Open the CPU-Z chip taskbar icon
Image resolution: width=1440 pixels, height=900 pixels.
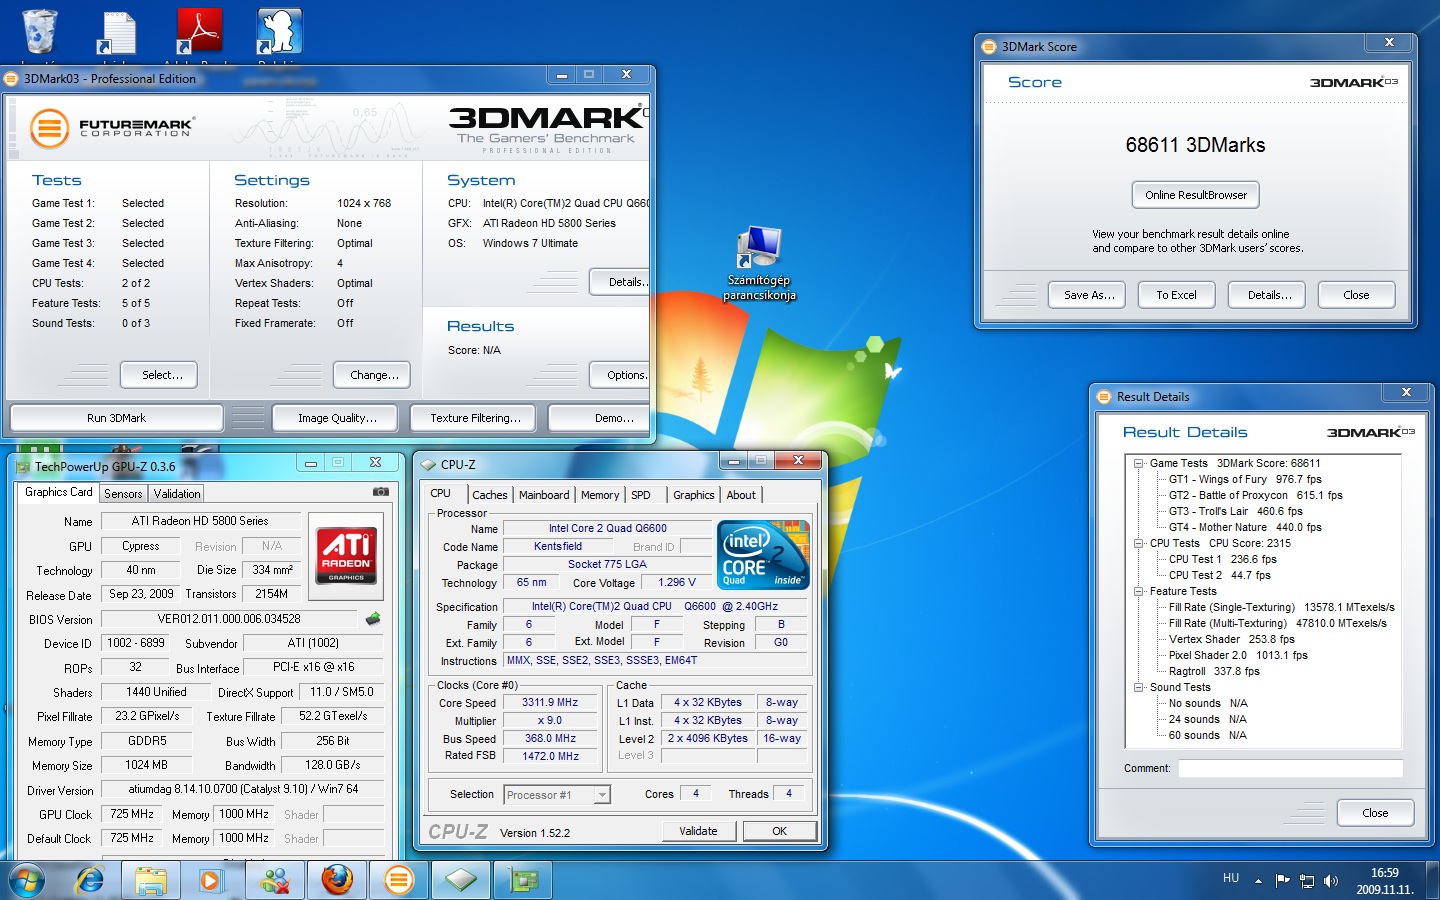coord(461,880)
